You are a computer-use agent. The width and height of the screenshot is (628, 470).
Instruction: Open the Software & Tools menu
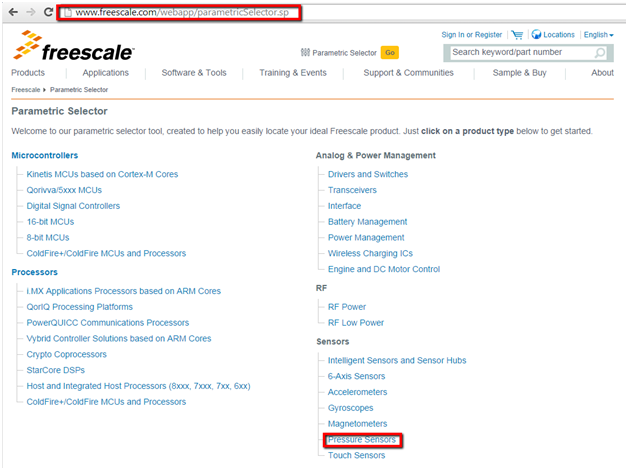(194, 73)
